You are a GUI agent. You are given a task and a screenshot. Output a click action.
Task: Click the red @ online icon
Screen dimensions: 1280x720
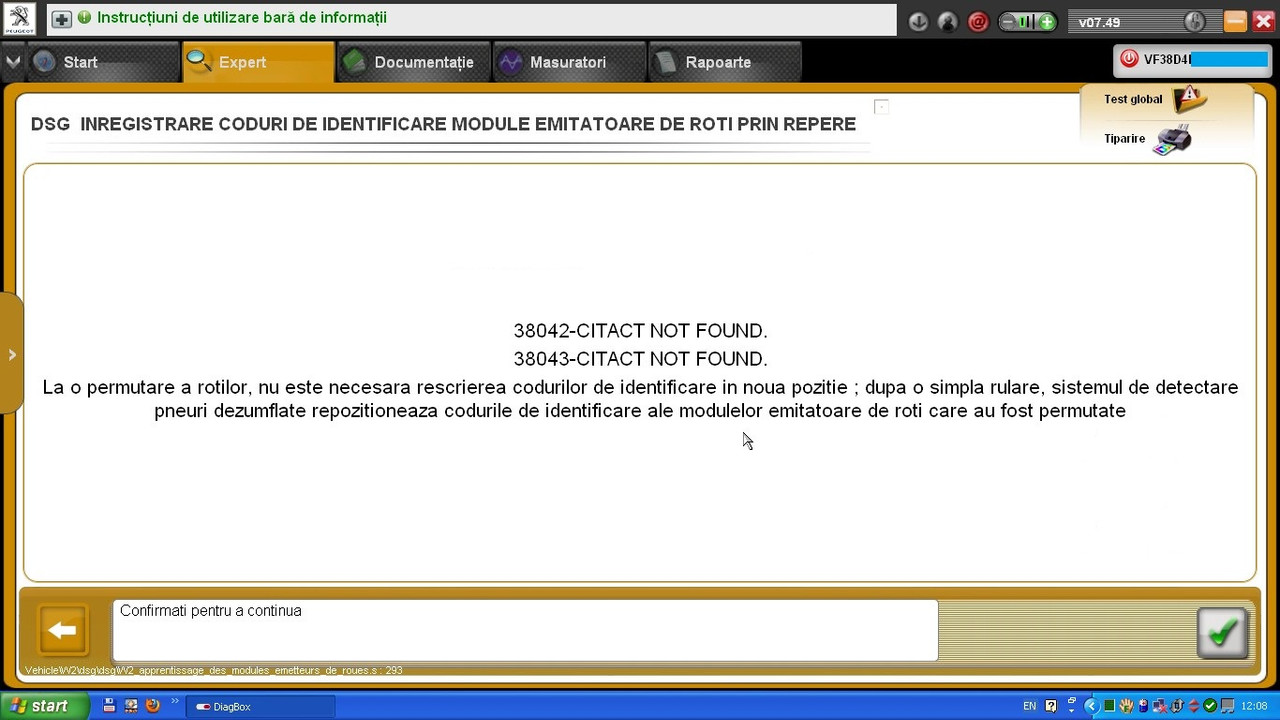[978, 22]
